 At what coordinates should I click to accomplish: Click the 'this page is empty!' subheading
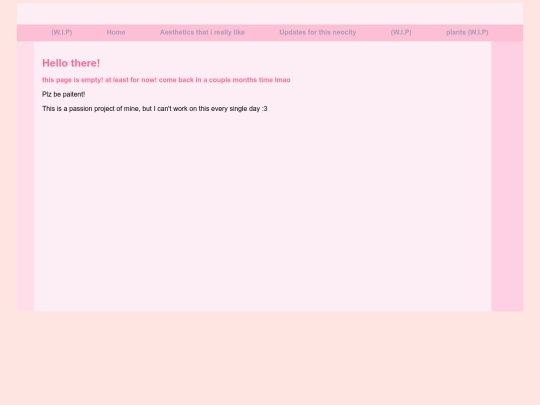point(166,80)
